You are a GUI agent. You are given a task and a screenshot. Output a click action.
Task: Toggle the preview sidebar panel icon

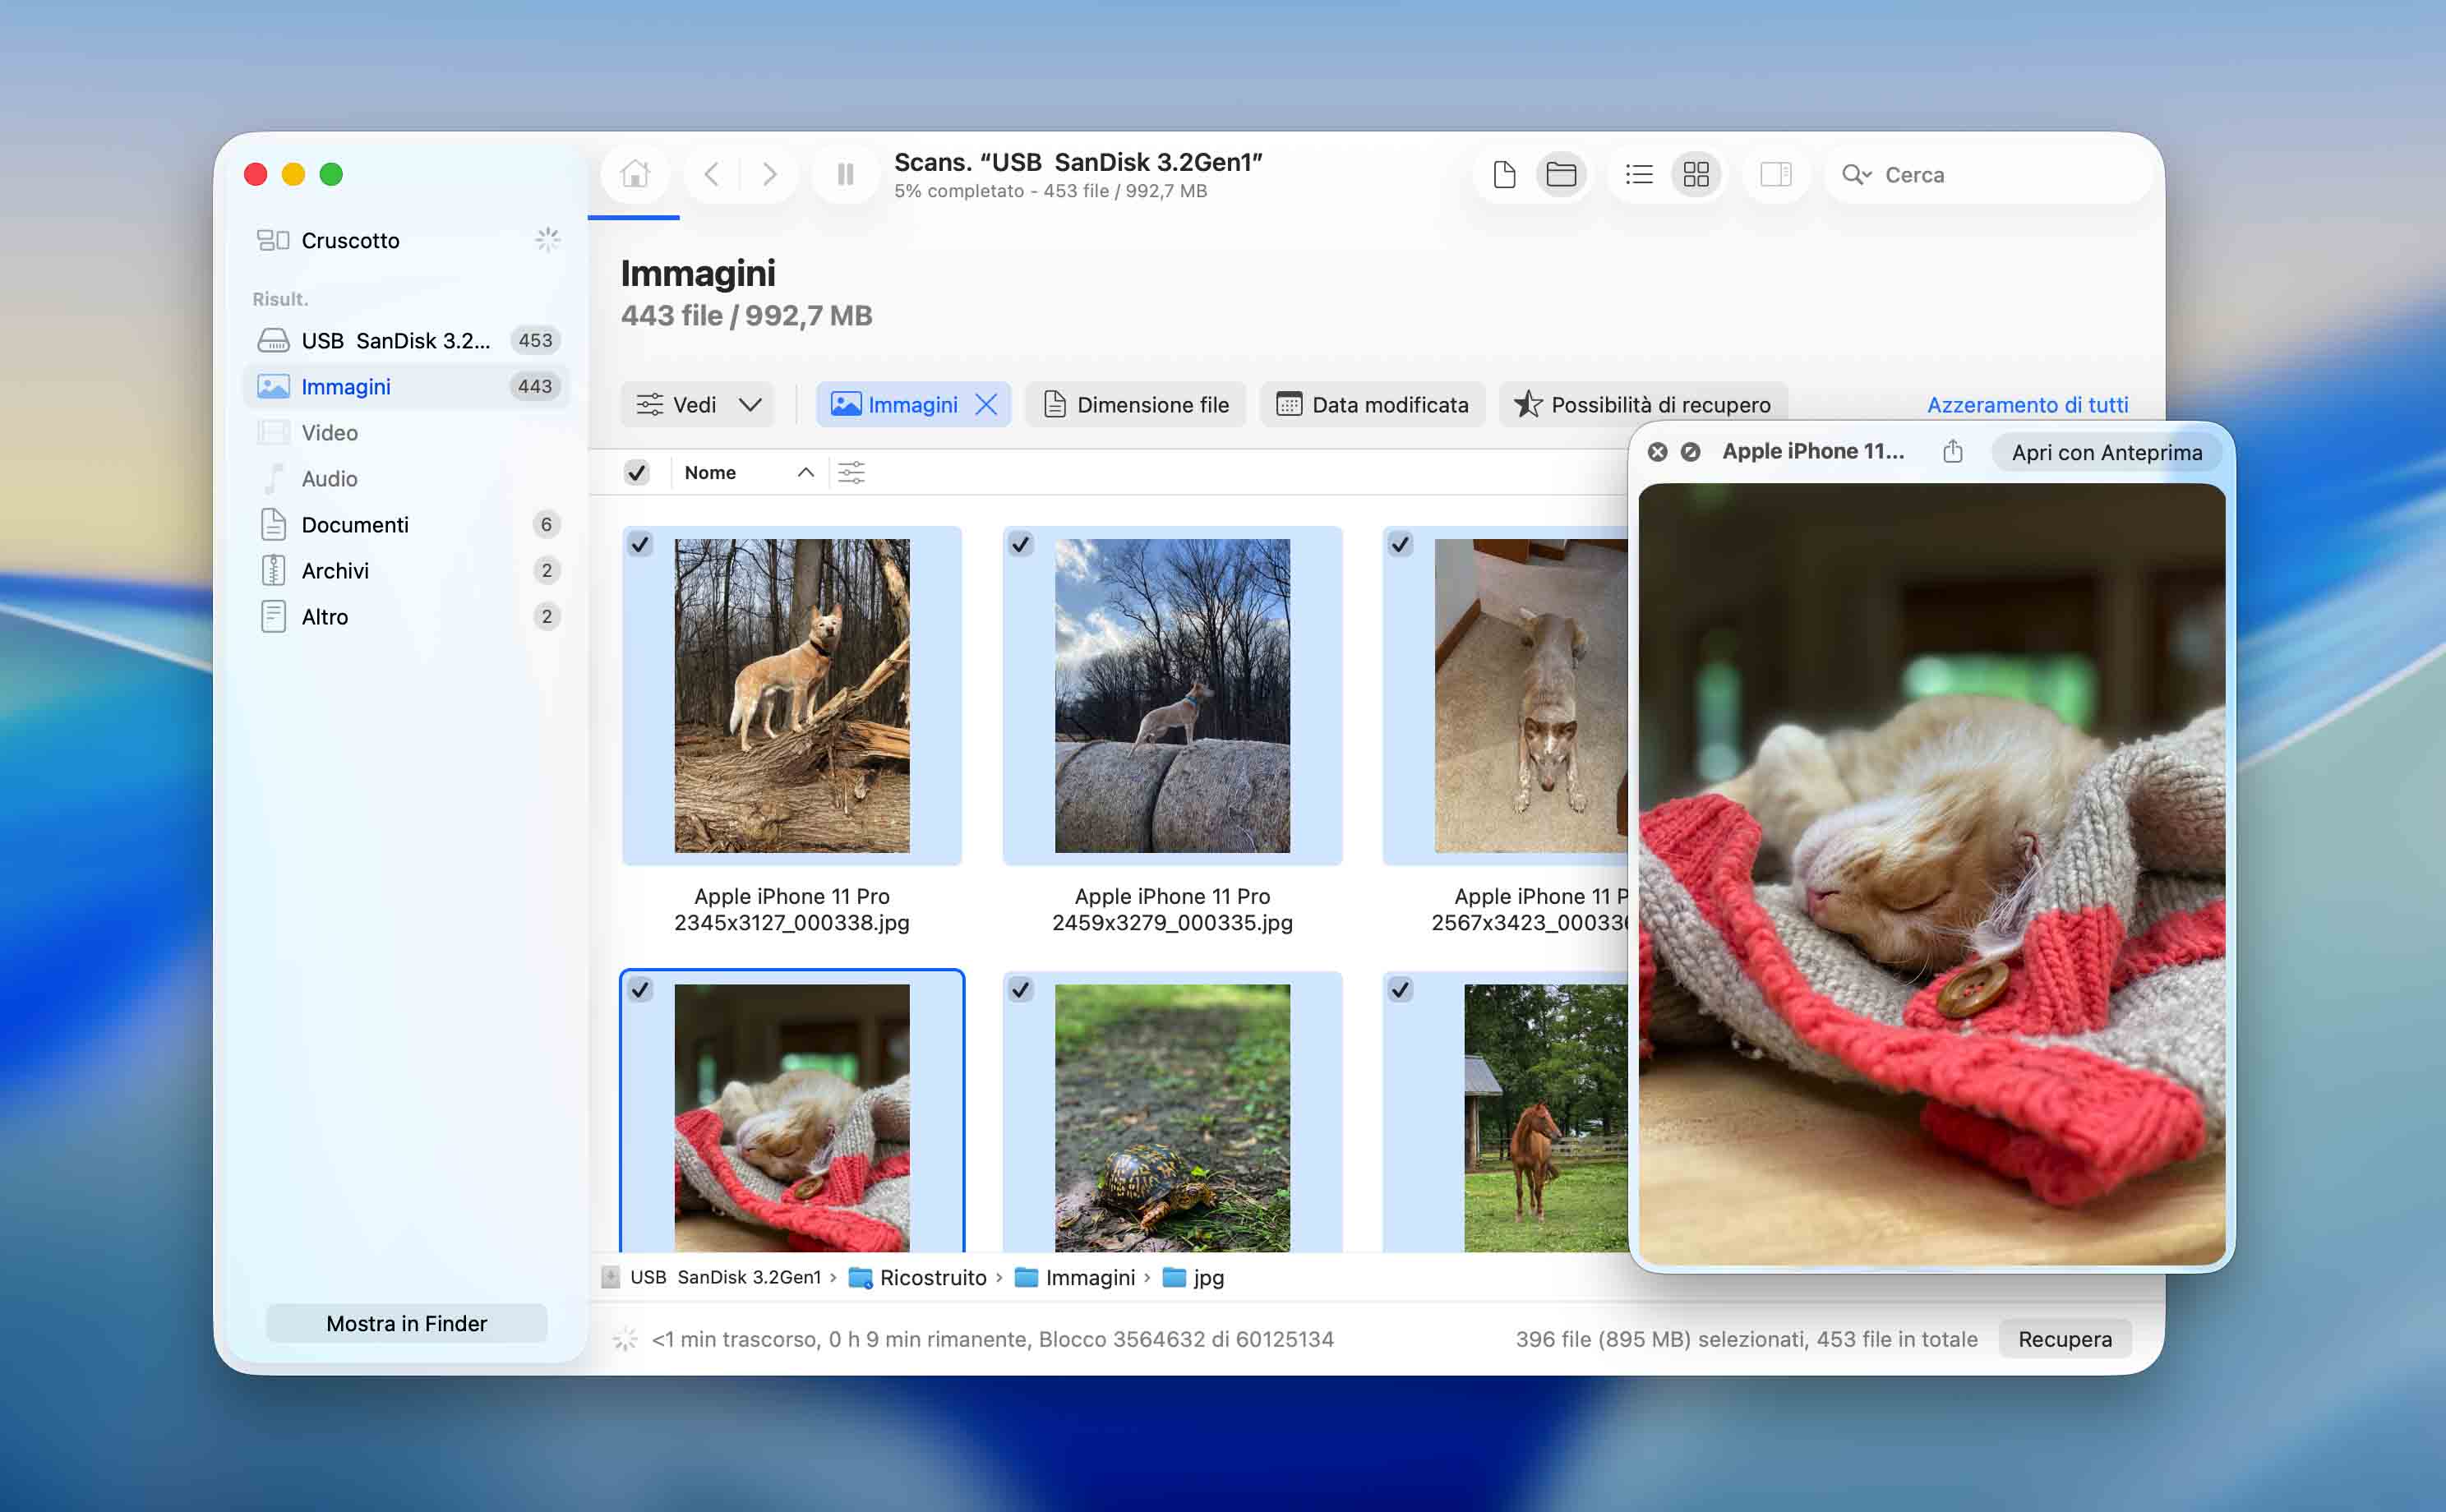pyautogui.click(x=1775, y=174)
